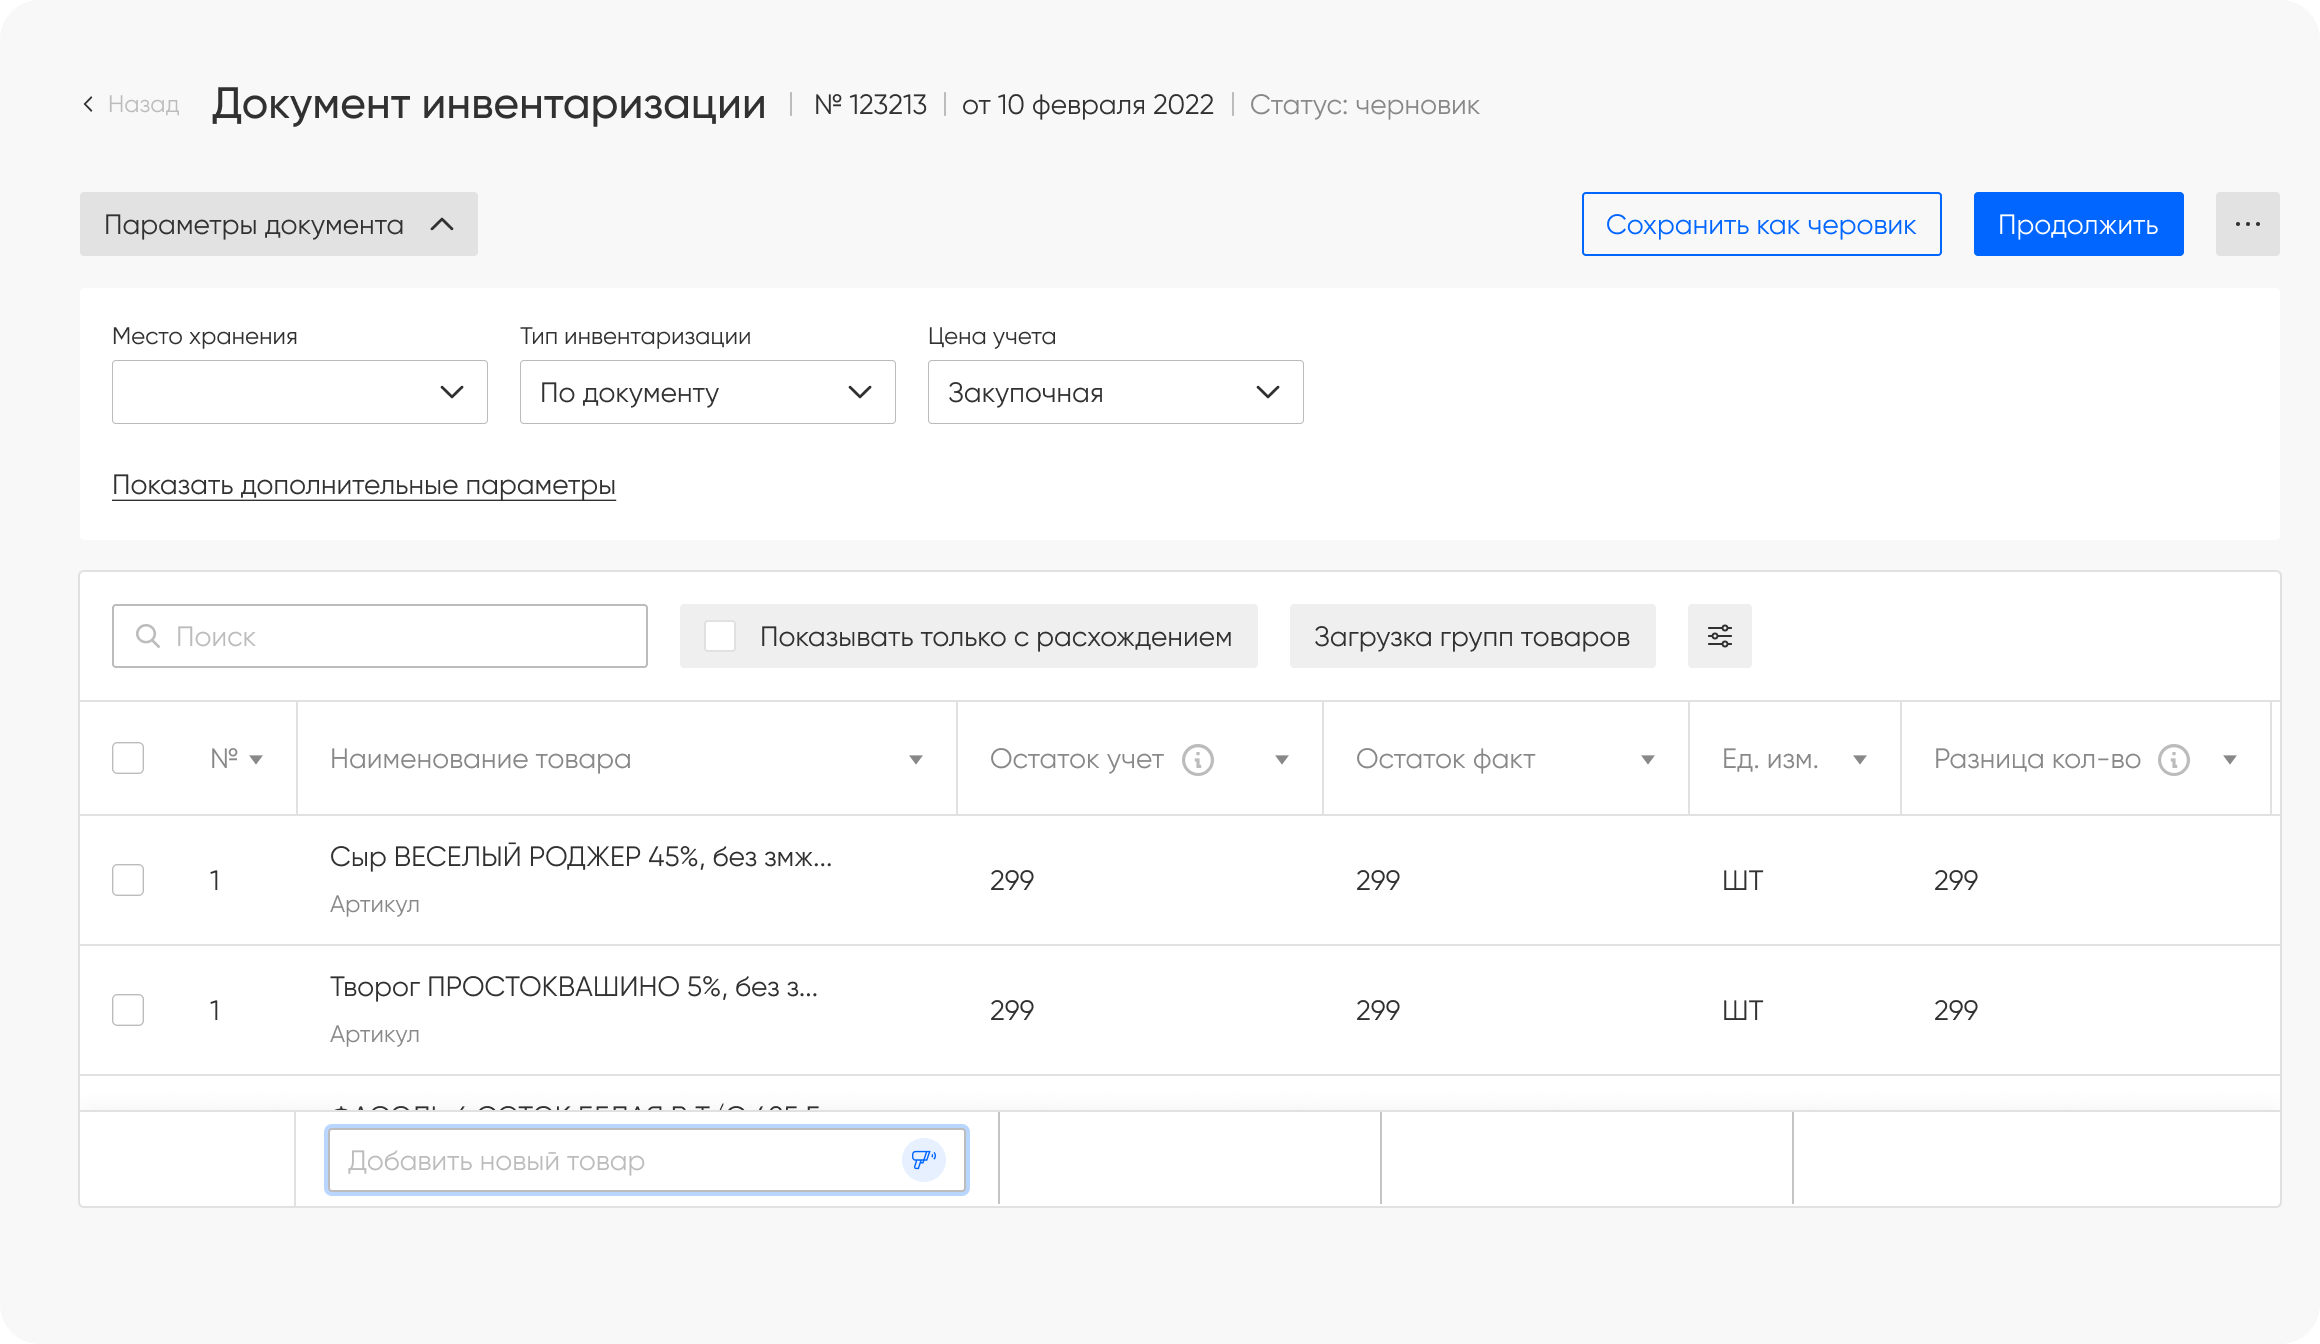Screen dimensions: 2320x1344
Task: Click Остаток факт value in Сыр row
Action: pos(1378,880)
